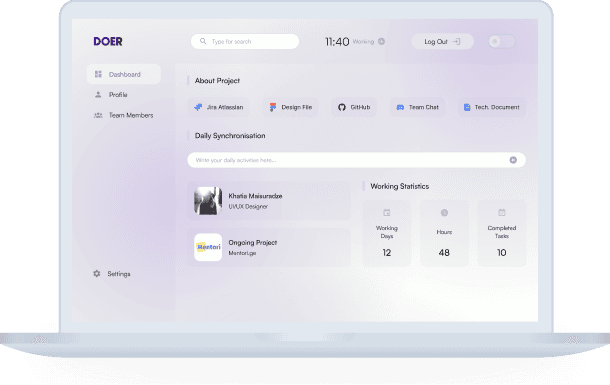Click the Mentori project logo thumbnail

click(208, 247)
